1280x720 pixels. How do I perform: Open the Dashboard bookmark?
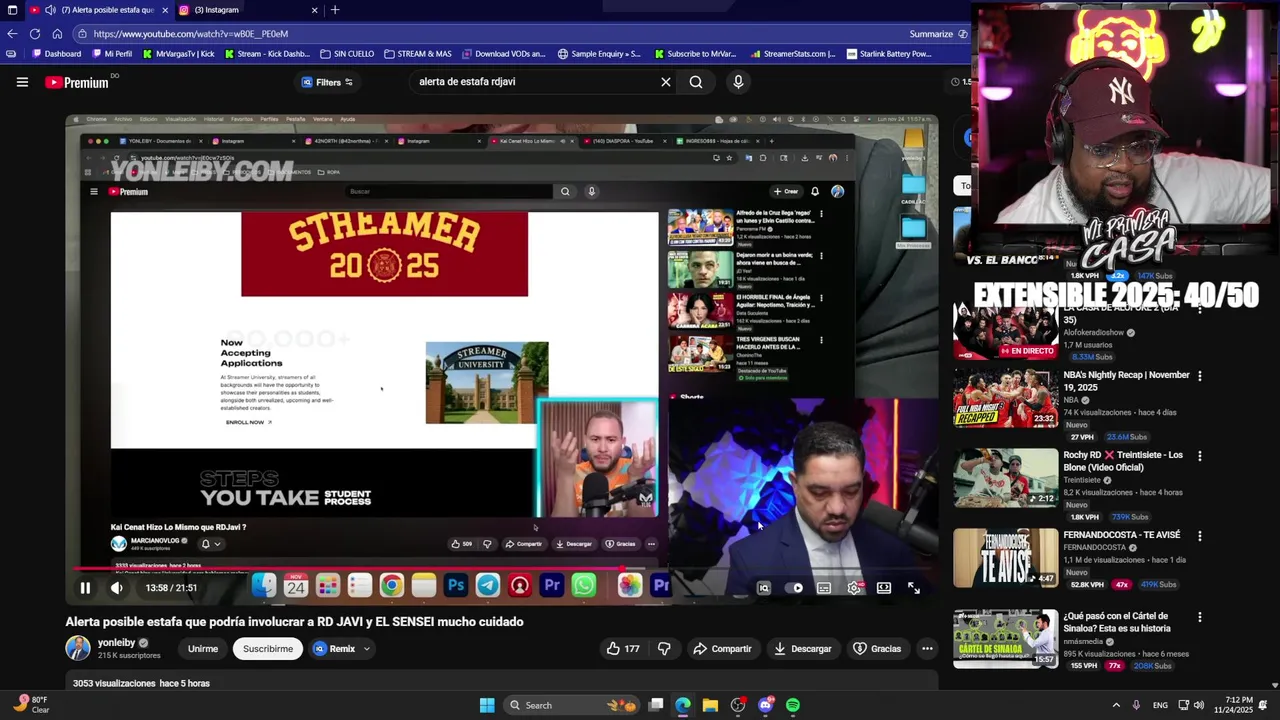pyautogui.click(x=55, y=54)
